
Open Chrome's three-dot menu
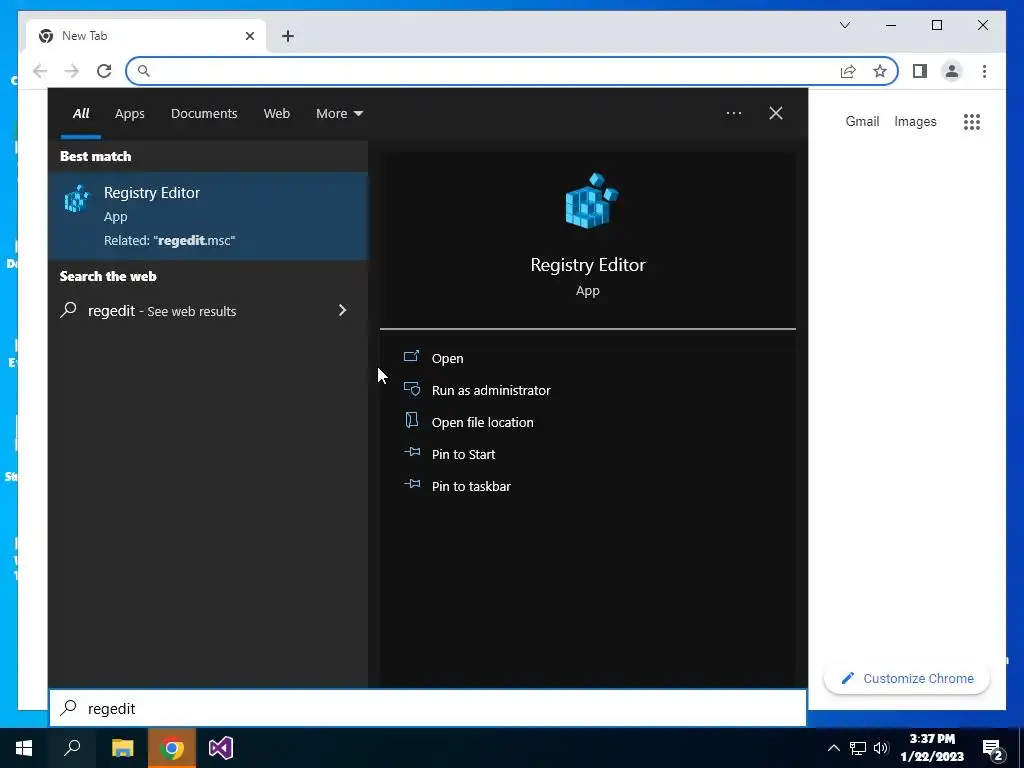tap(984, 71)
